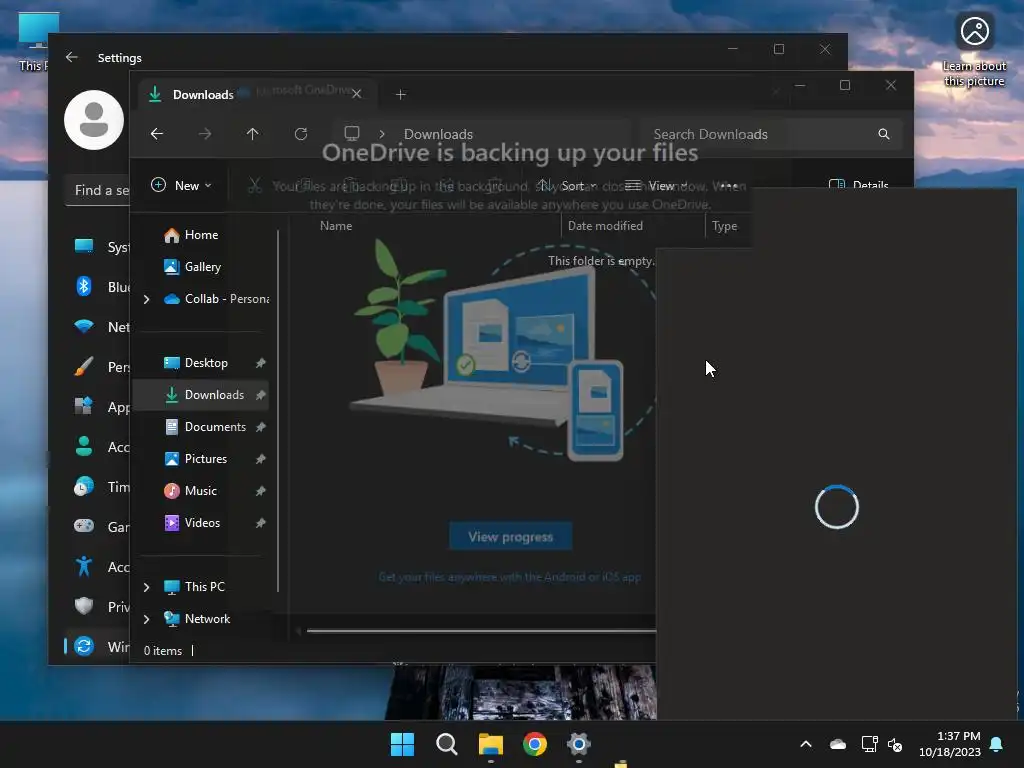
Task: Open the Desktop quick access folder
Action: click(206, 362)
